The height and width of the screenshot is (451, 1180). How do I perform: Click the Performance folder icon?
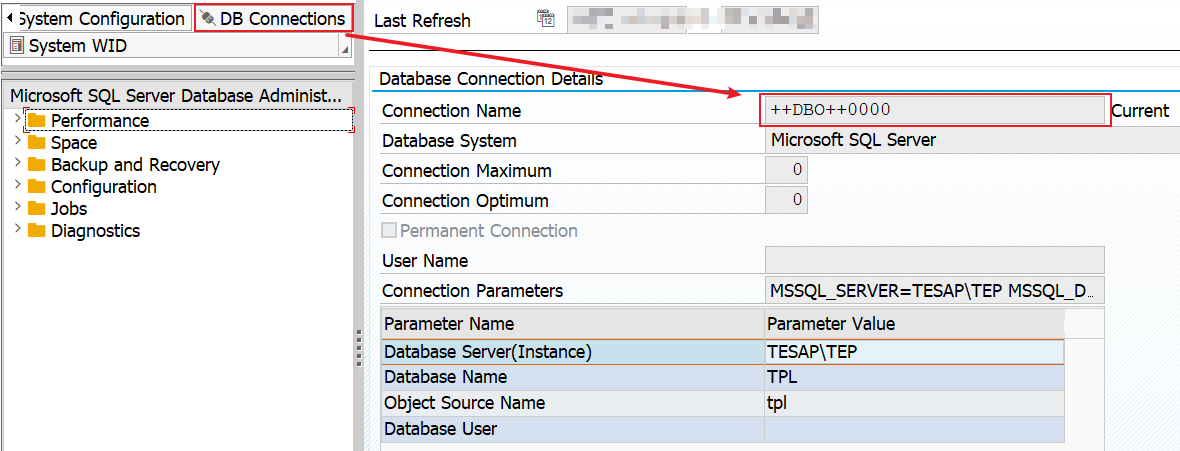37,120
